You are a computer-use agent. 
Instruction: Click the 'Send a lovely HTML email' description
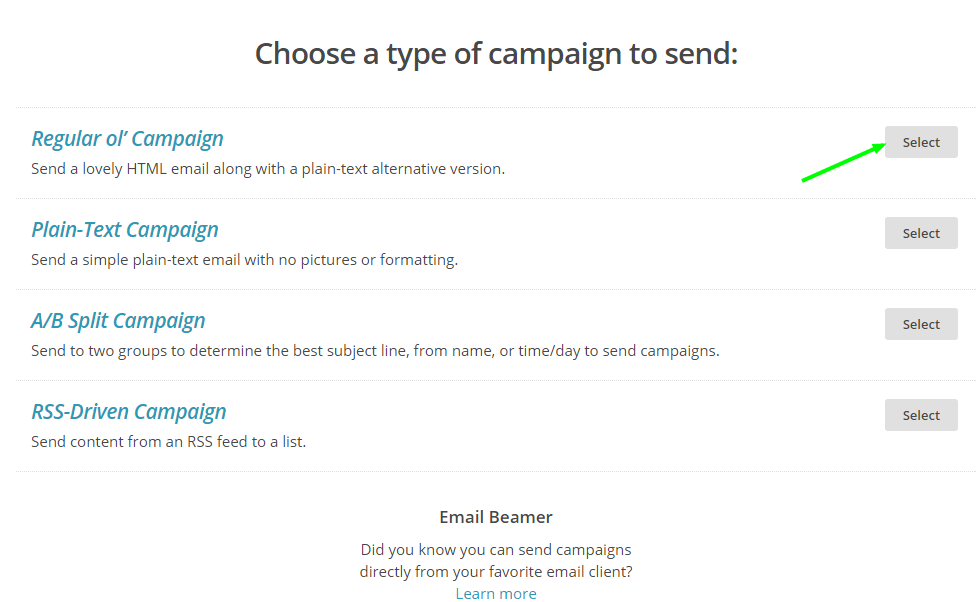[x=268, y=169]
